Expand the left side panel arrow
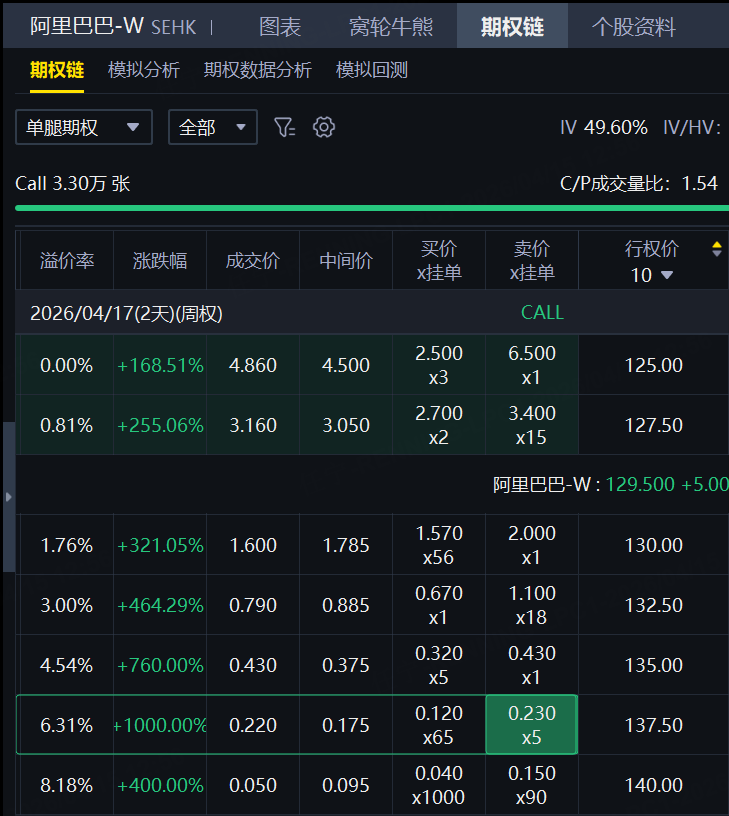 coord(8,497)
